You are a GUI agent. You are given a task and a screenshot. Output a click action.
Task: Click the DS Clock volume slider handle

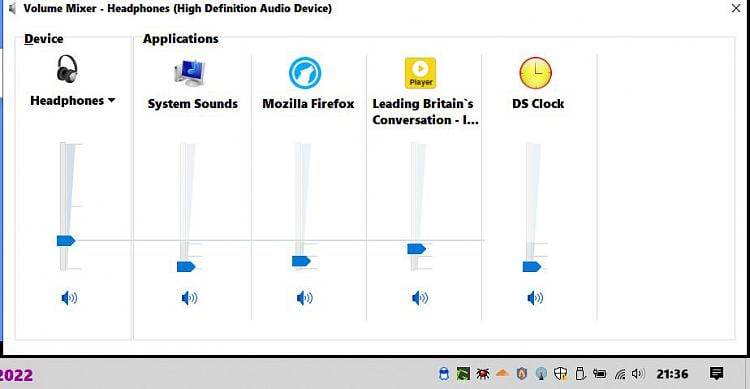(x=532, y=267)
